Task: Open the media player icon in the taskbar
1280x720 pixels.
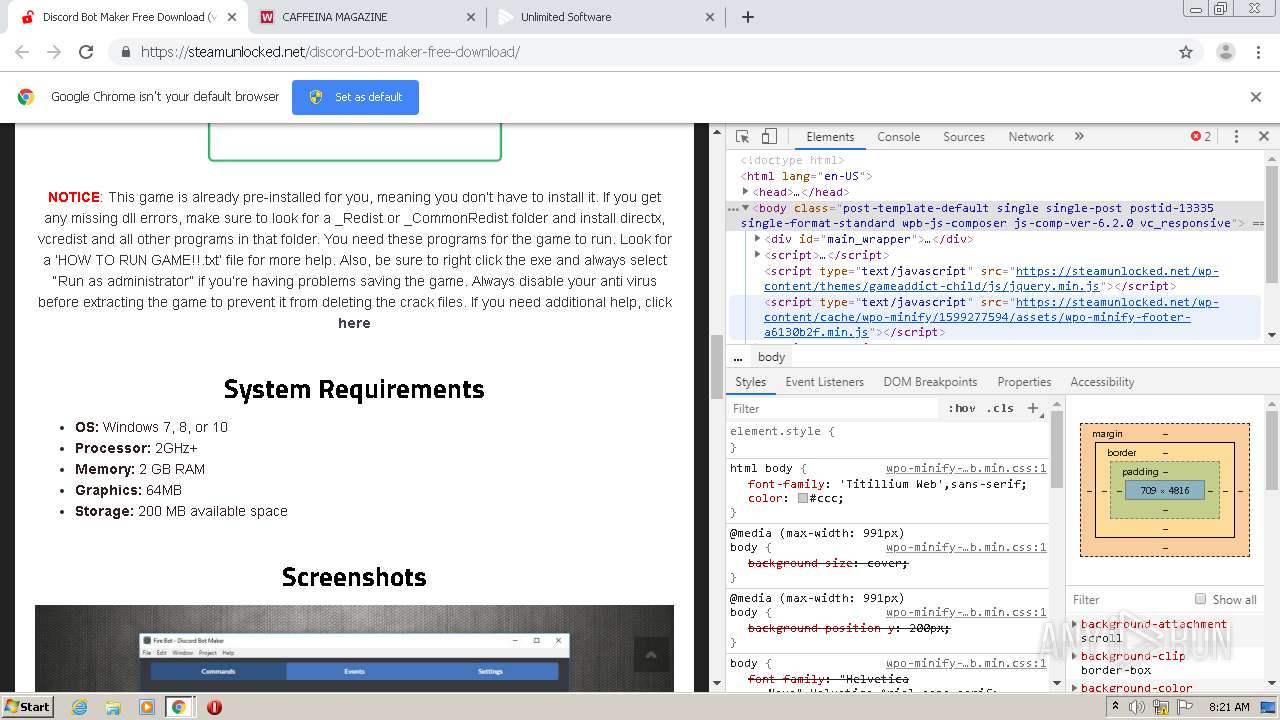Action: [147, 707]
